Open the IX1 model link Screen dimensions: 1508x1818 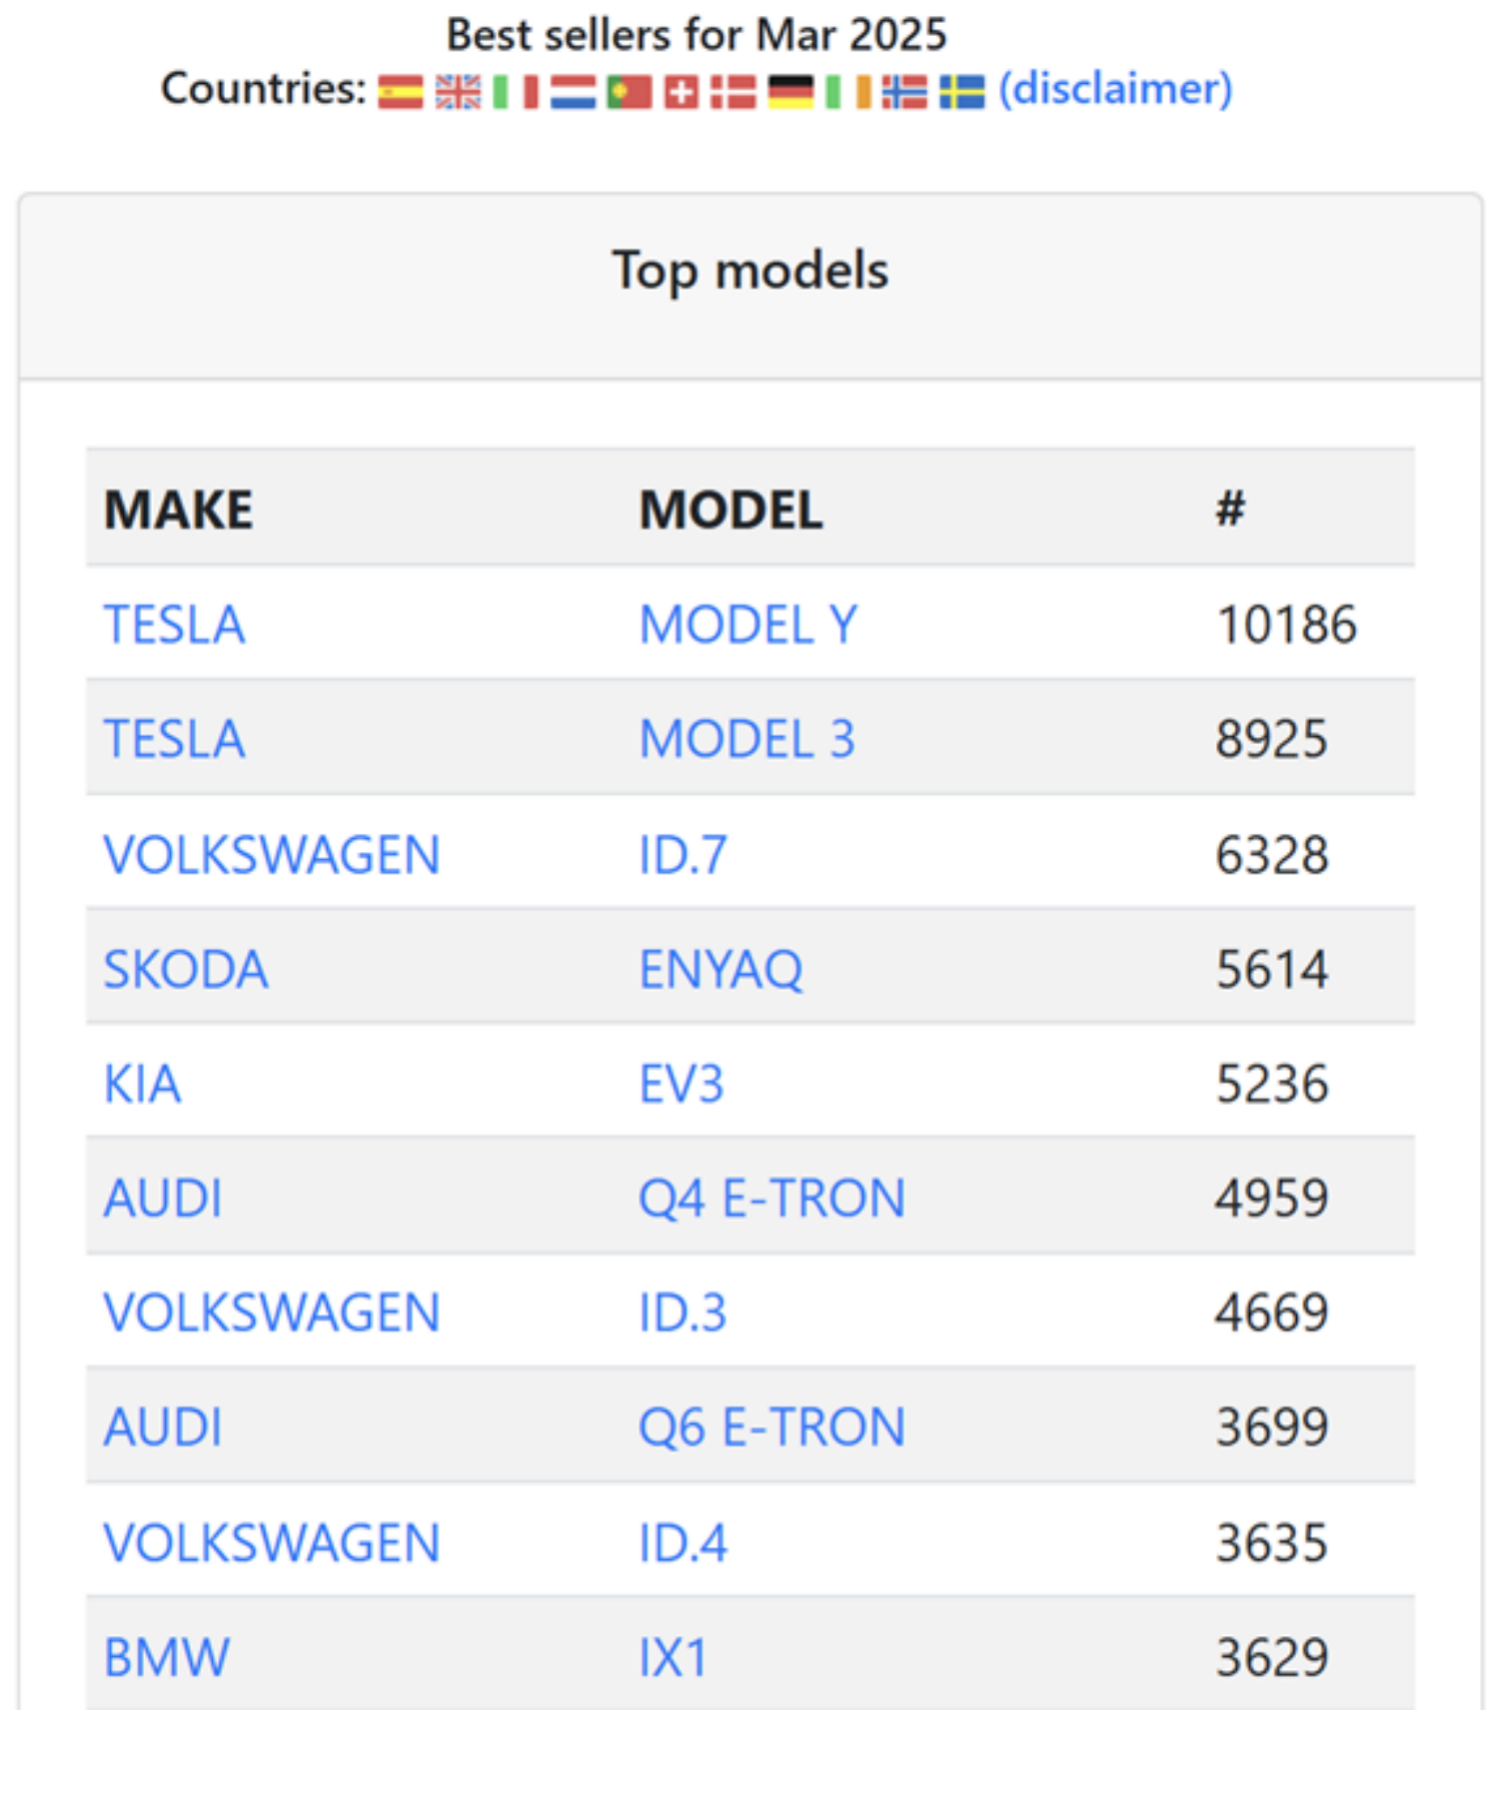(673, 1658)
